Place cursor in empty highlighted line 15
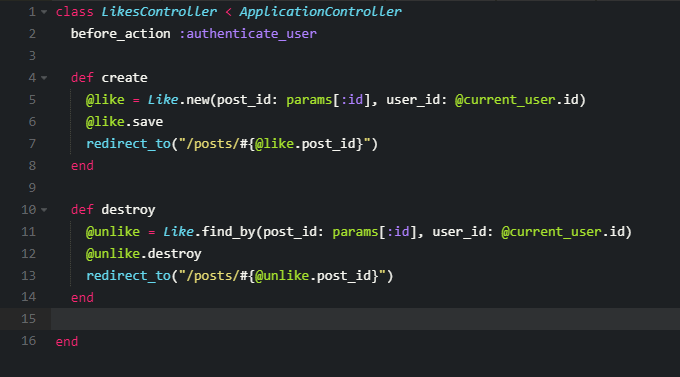Viewport: 680px width, 377px height. click(365, 319)
